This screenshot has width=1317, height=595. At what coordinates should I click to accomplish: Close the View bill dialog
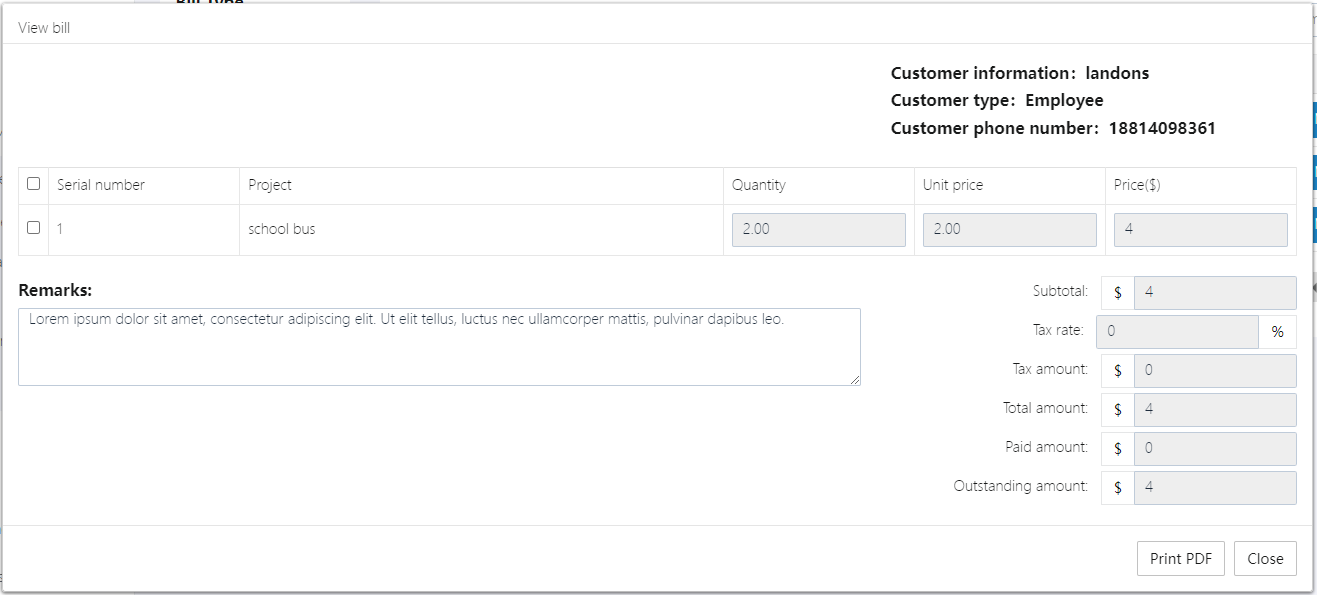click(1264, 559)
